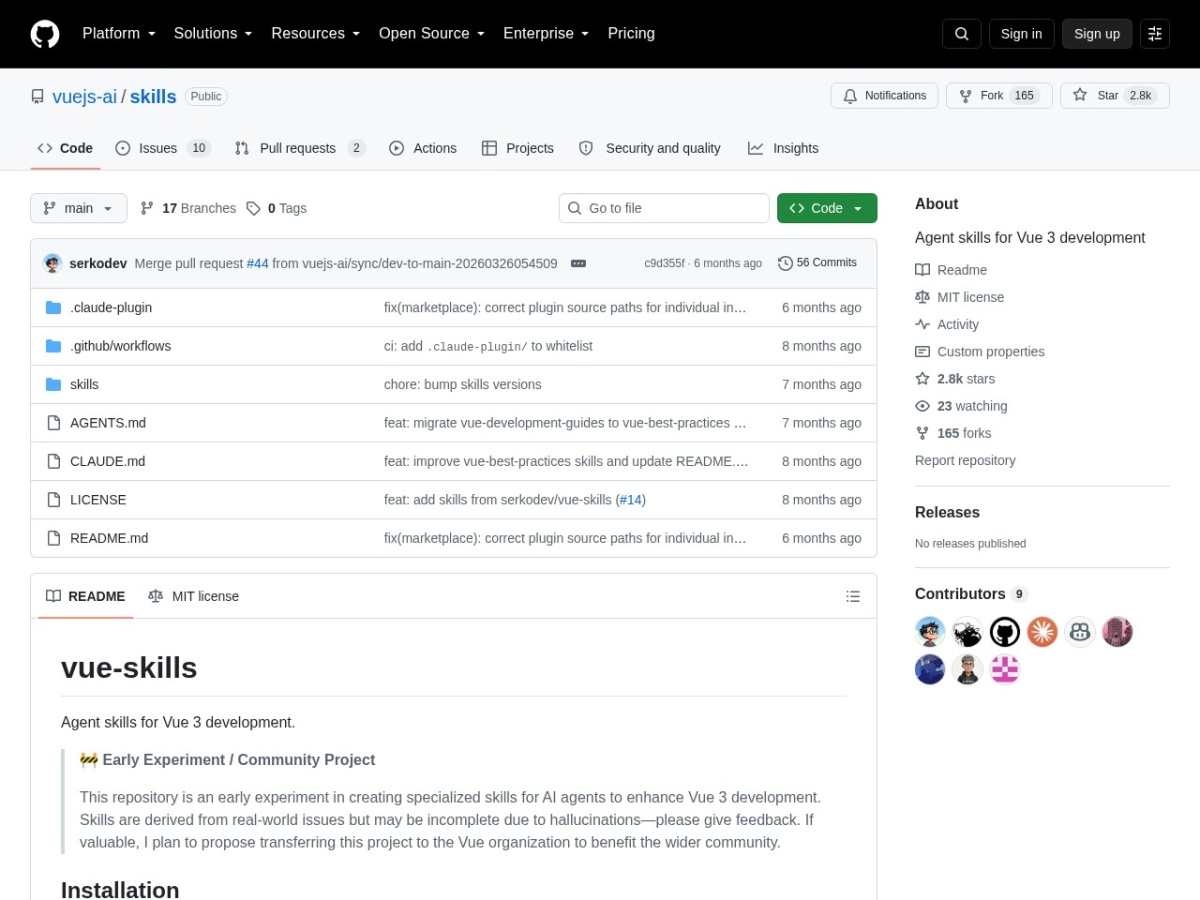Expand the Enterprise menu
Viewport: 1200px width, 900px height.
546,33
